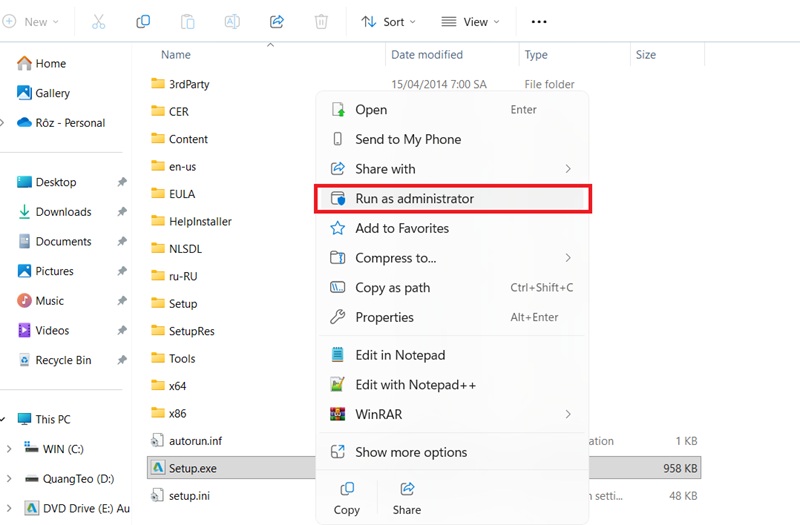Click Show more options
The height and width of the screenshot is (525, 800).
pos(451,452)
